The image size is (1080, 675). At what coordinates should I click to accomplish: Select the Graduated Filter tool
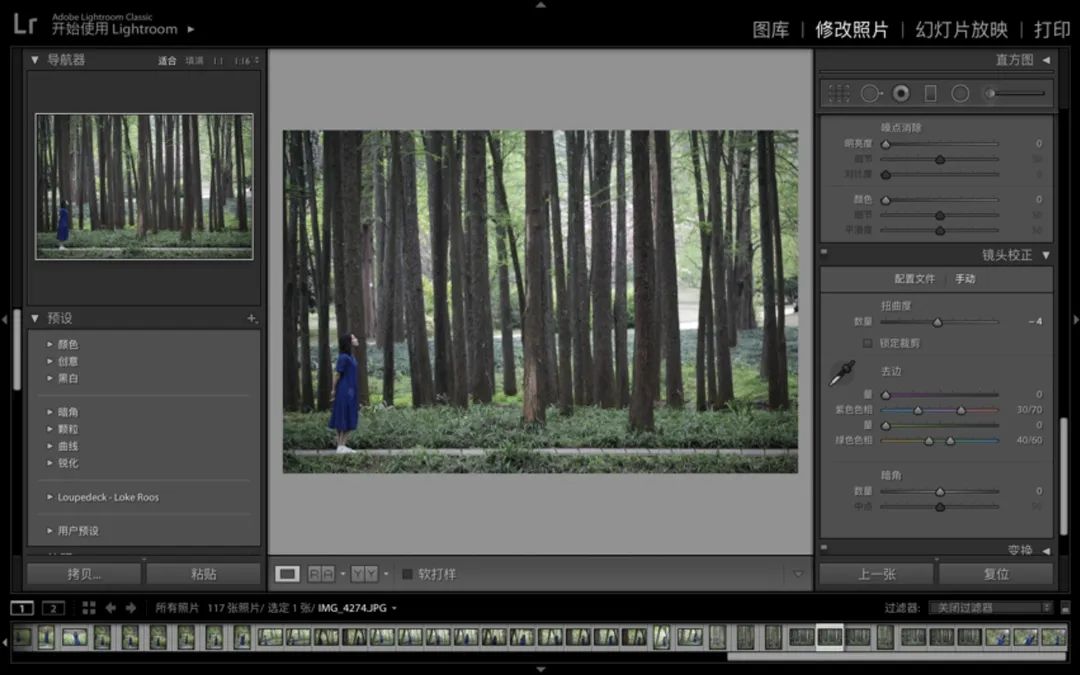tap(930, 93)
